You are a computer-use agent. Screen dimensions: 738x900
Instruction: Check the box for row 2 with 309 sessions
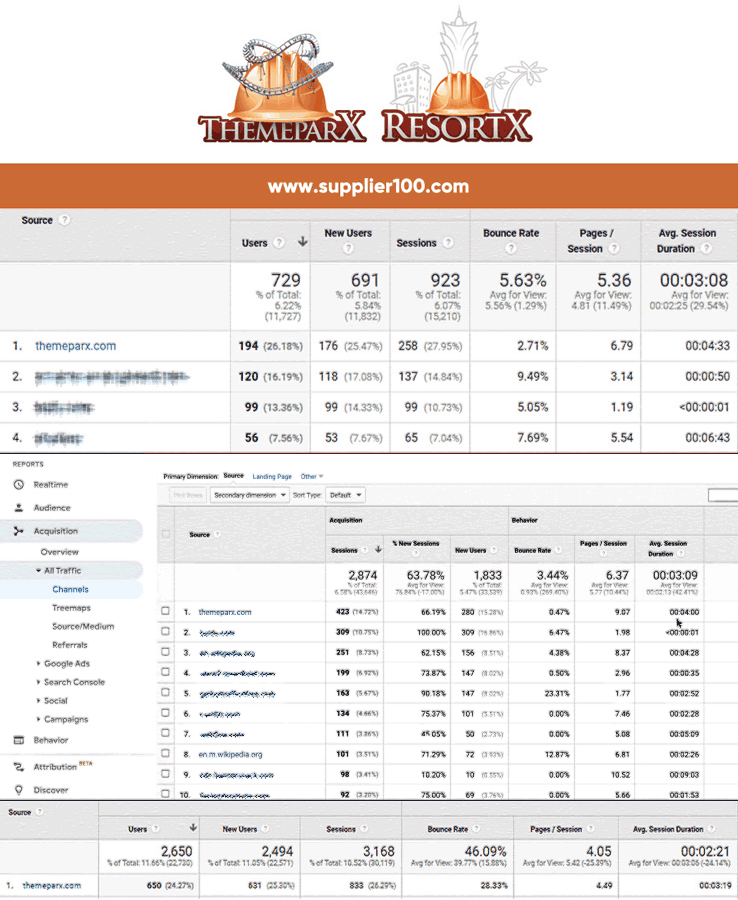(x=166, y=631)
